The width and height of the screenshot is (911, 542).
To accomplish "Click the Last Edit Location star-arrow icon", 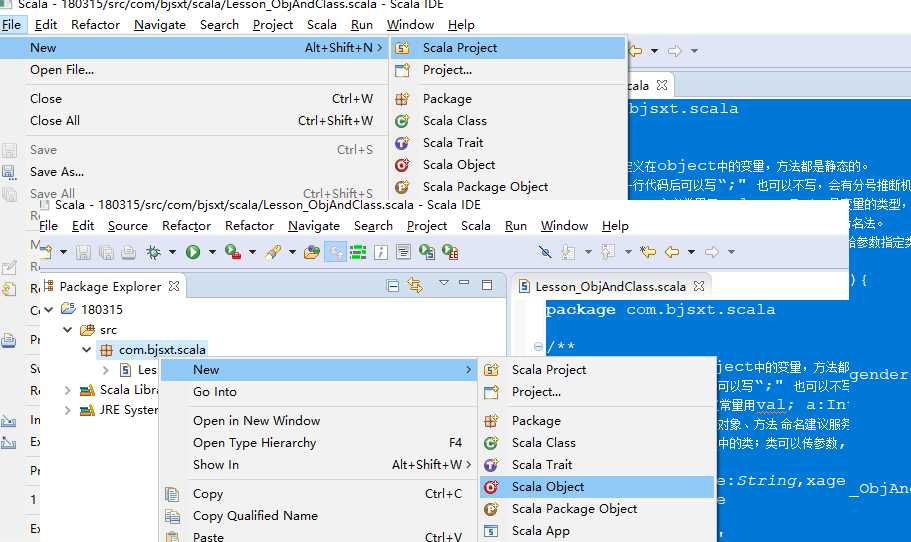I will point(648,252).
